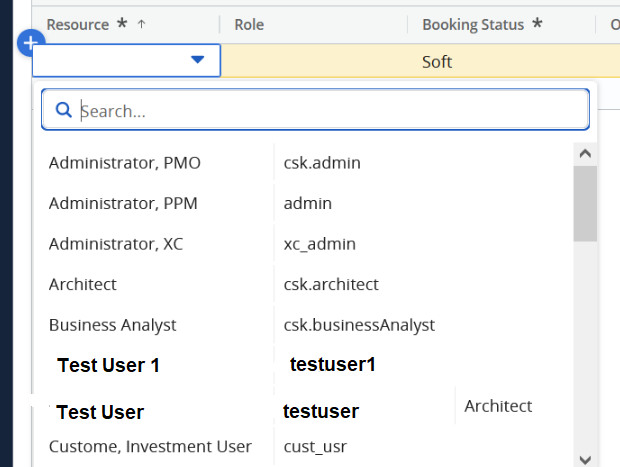Click the Role column header

coord(248,24)
